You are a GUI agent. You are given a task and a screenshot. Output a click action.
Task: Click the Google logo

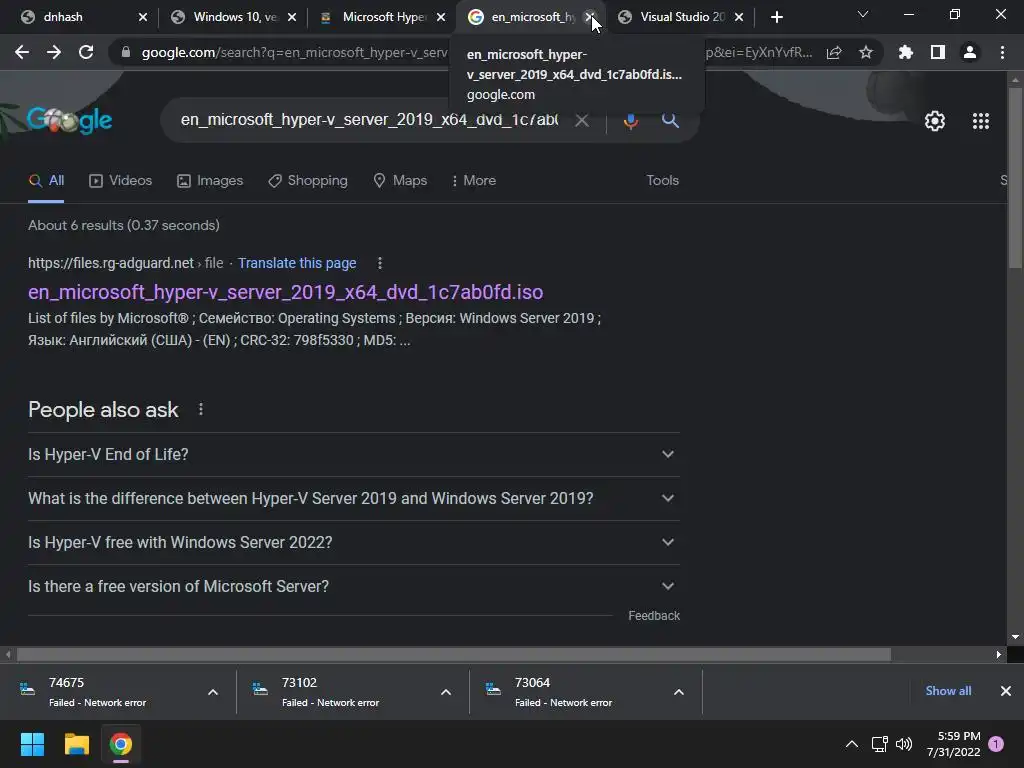pos(69,120)
